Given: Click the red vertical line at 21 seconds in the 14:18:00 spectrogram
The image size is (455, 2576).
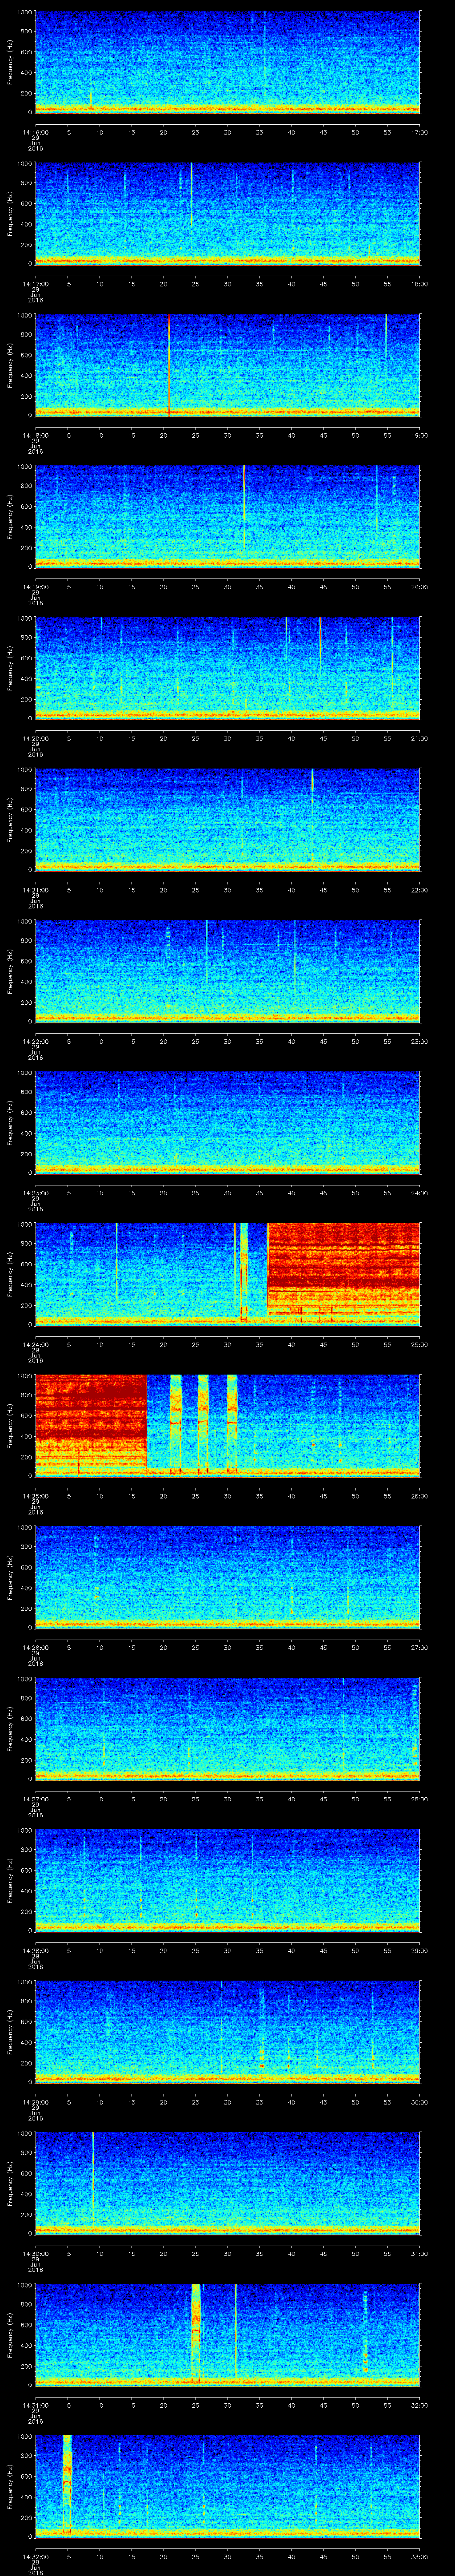Looking at the screenshot, I should click(x=169, y=364).
